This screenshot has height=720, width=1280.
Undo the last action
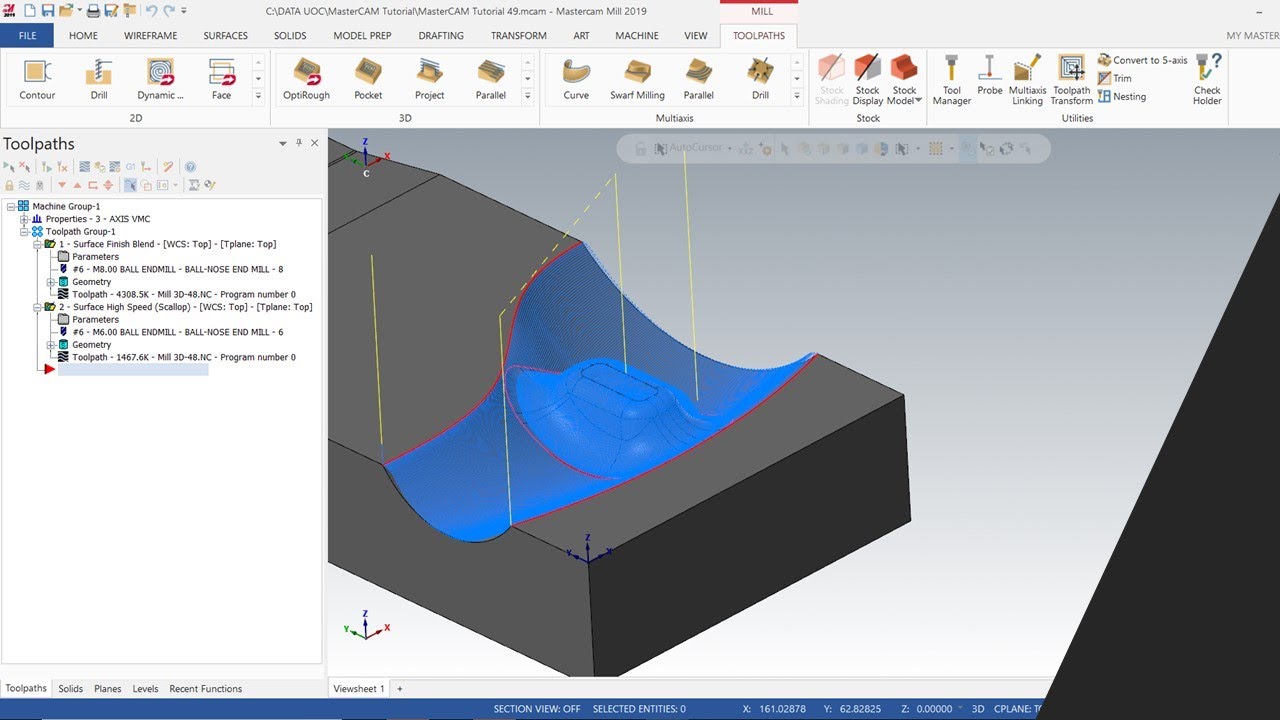click(151, 11)
